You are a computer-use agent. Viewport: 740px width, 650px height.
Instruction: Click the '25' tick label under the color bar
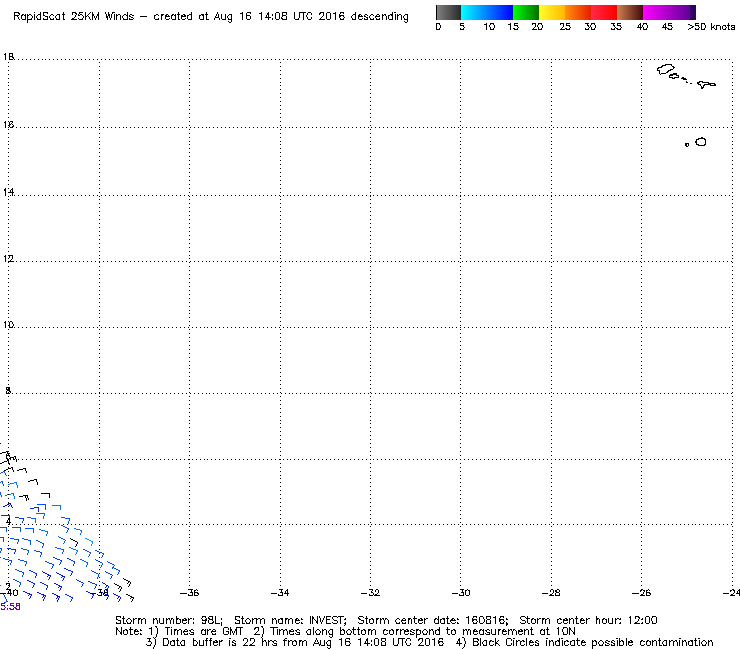[565, 27]
